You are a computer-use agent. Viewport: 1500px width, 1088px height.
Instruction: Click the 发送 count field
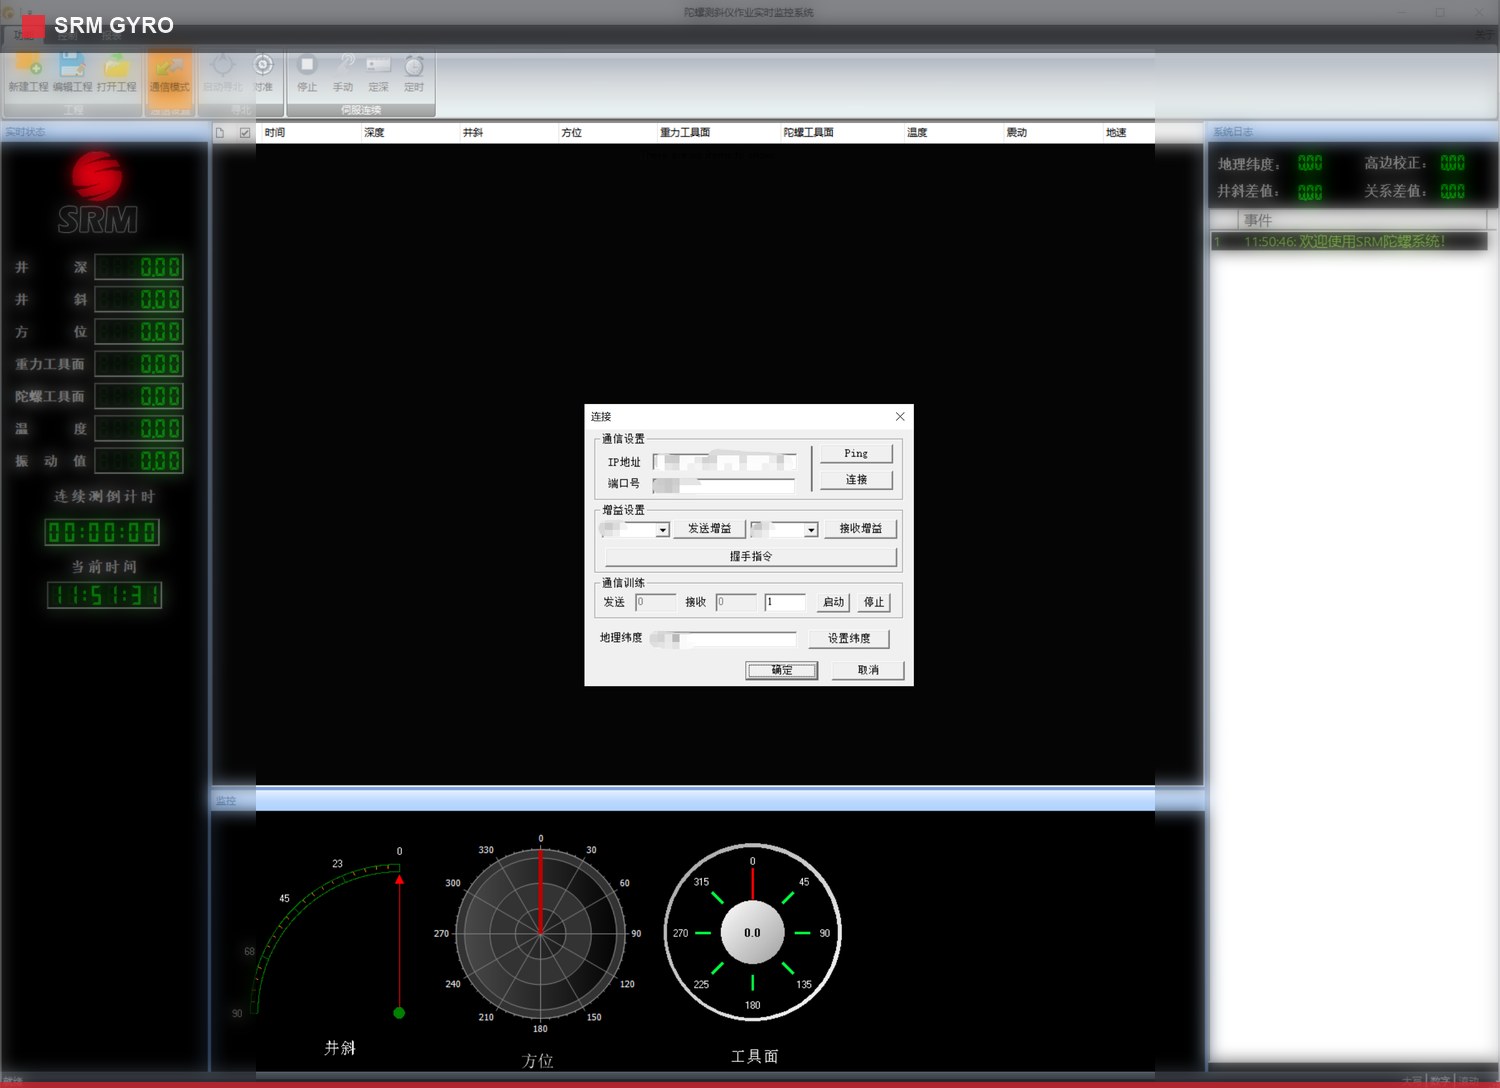point(656,602)
